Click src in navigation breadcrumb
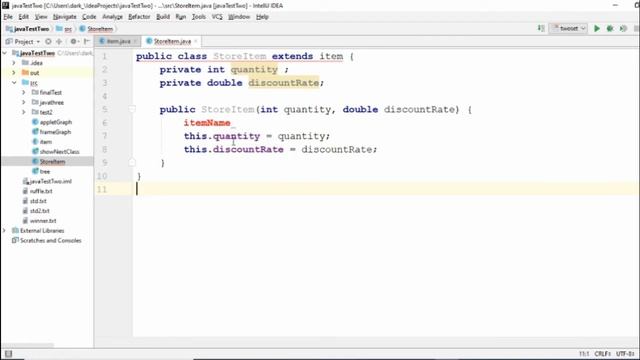Viewport: 640px width, 360px height. (64, 29)
